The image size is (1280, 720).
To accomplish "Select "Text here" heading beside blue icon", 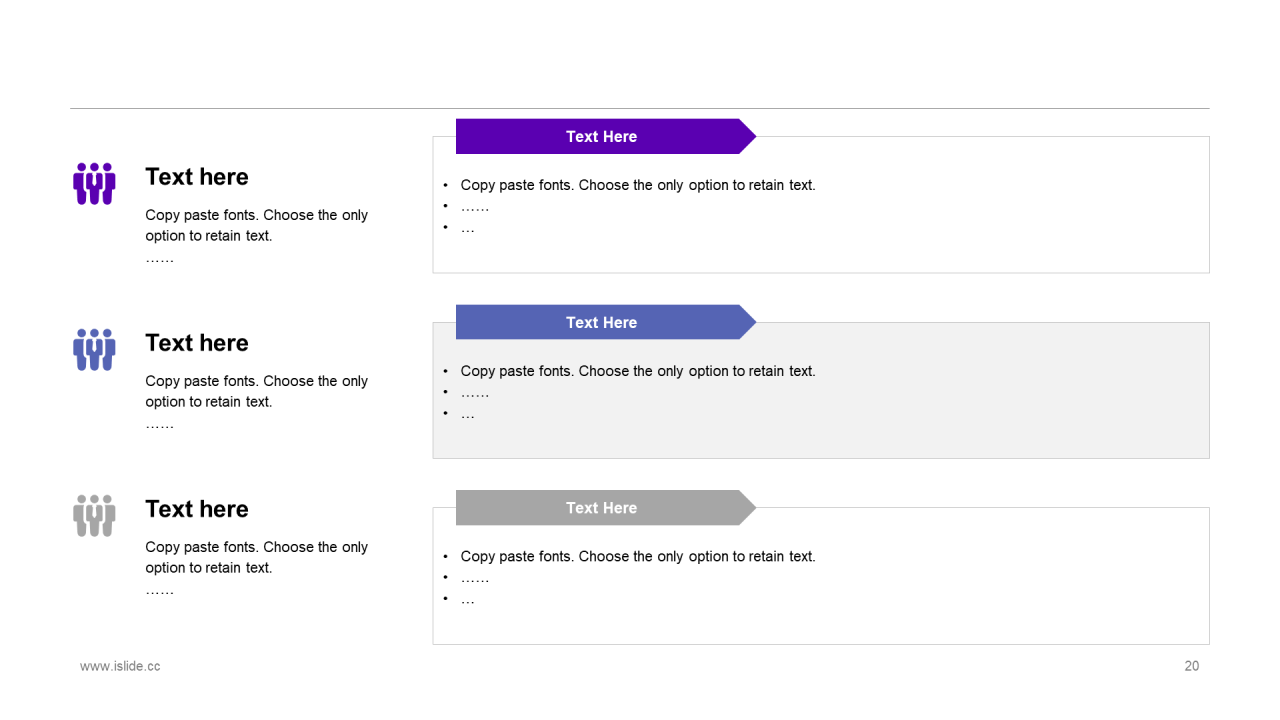I will (x=197, y=343).
